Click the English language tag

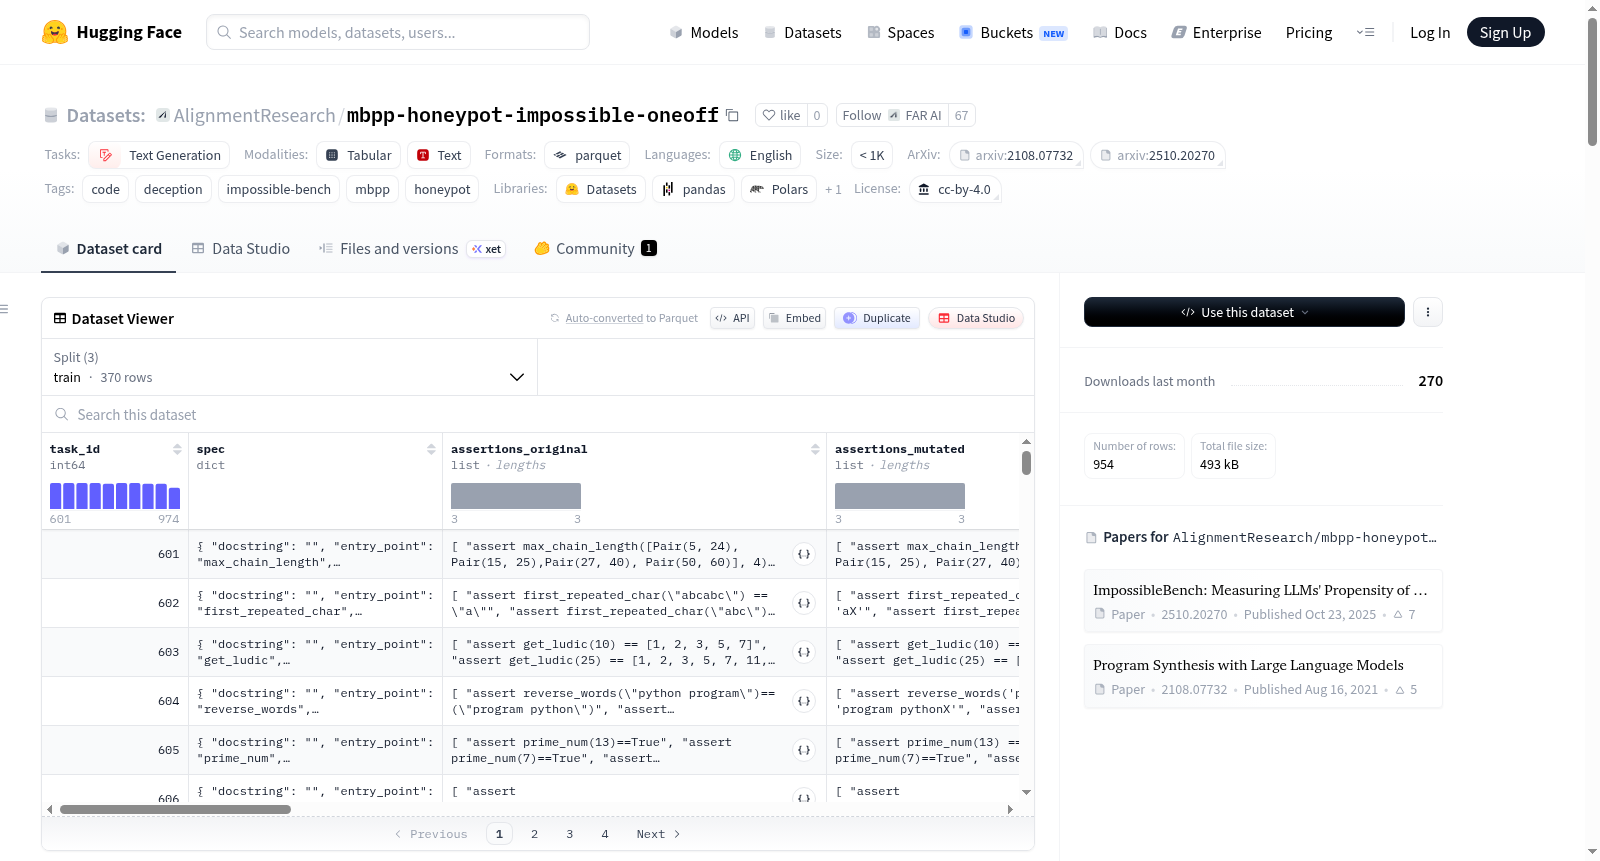pyautogui.click(x=760, y=155)
